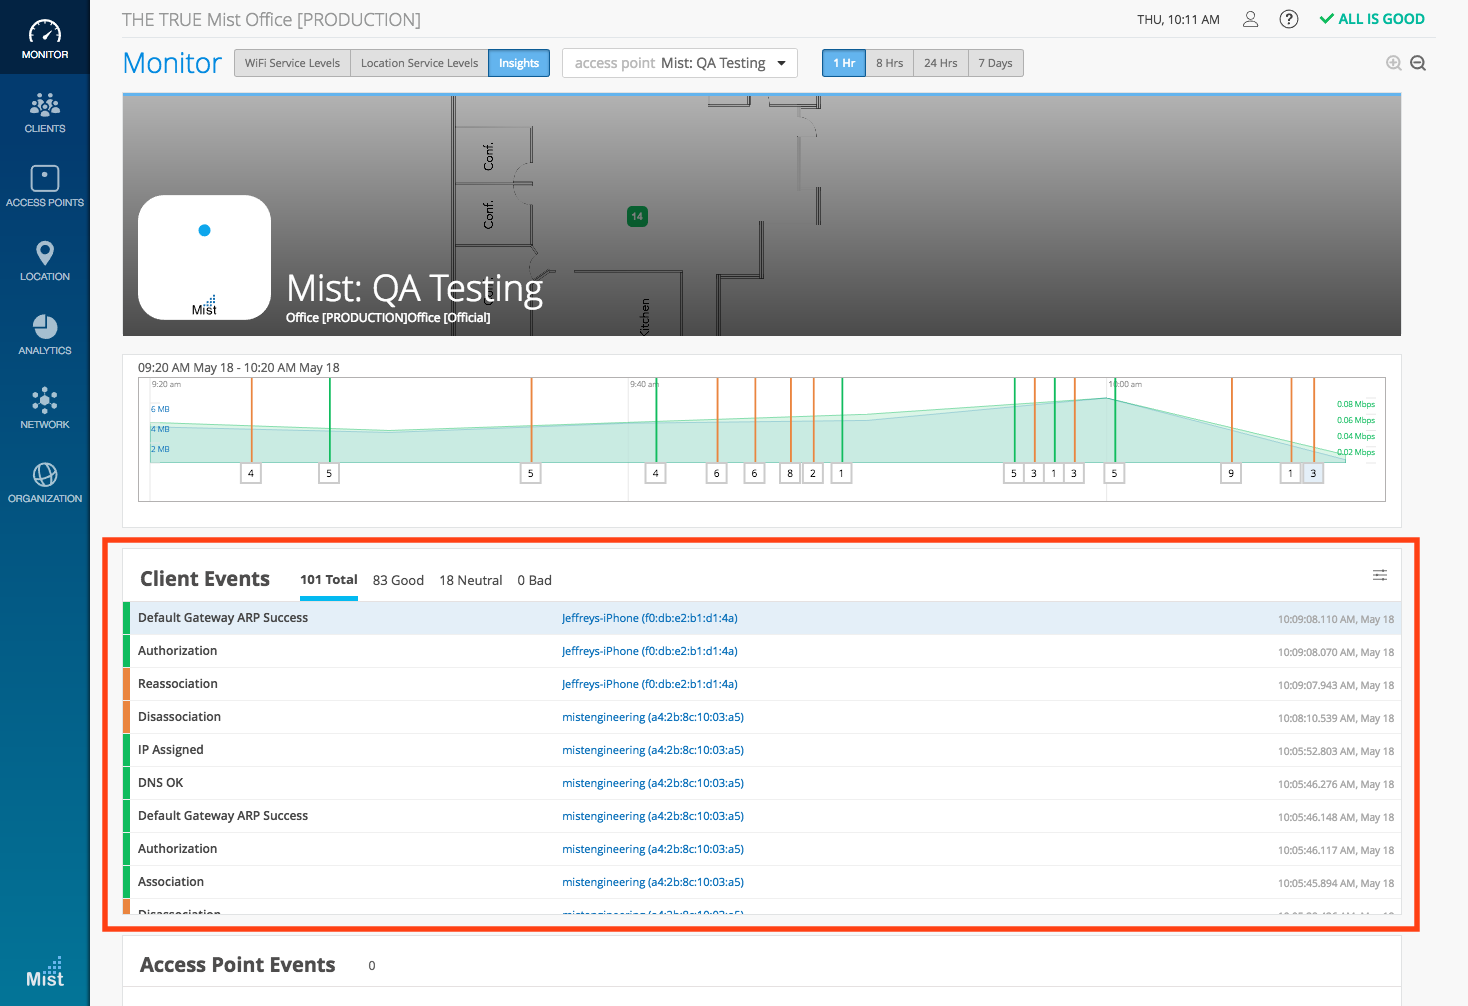Click the help question mark icon
This screenshot has height=1006, width=1468.
(x=1289, y=19)
